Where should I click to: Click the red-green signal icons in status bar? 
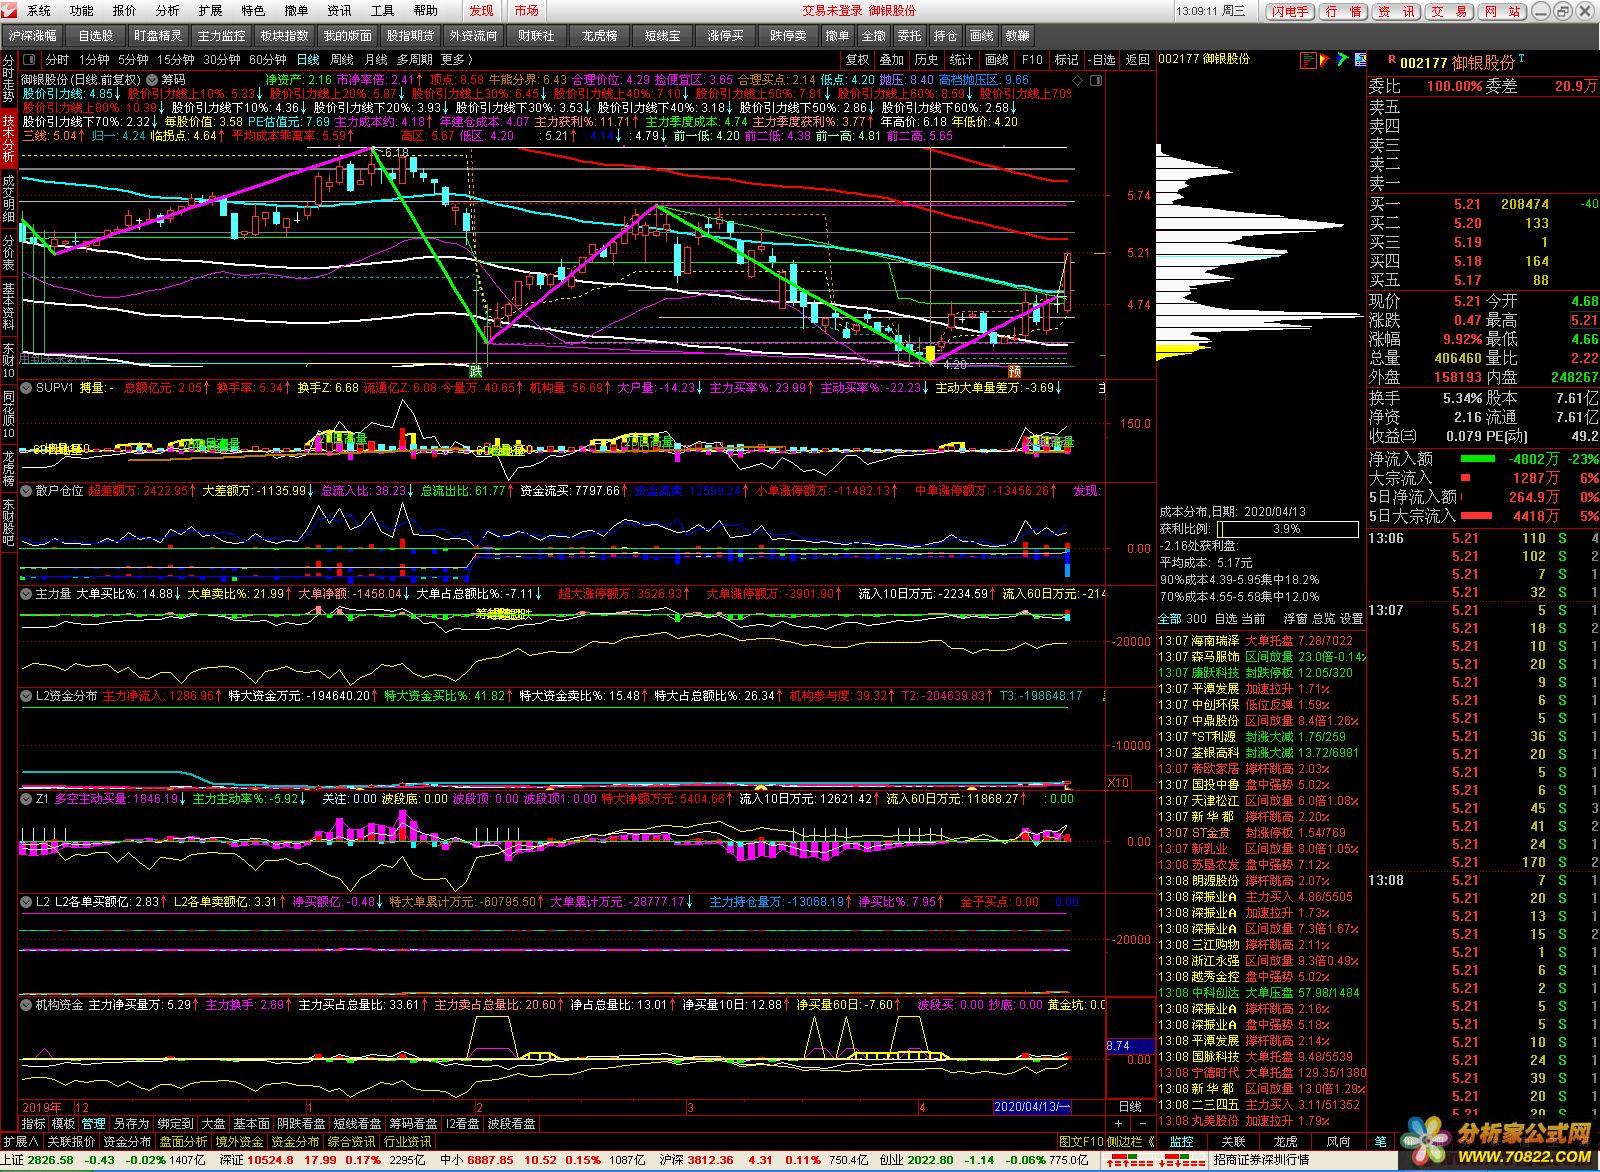[x=1154, y=1161]
